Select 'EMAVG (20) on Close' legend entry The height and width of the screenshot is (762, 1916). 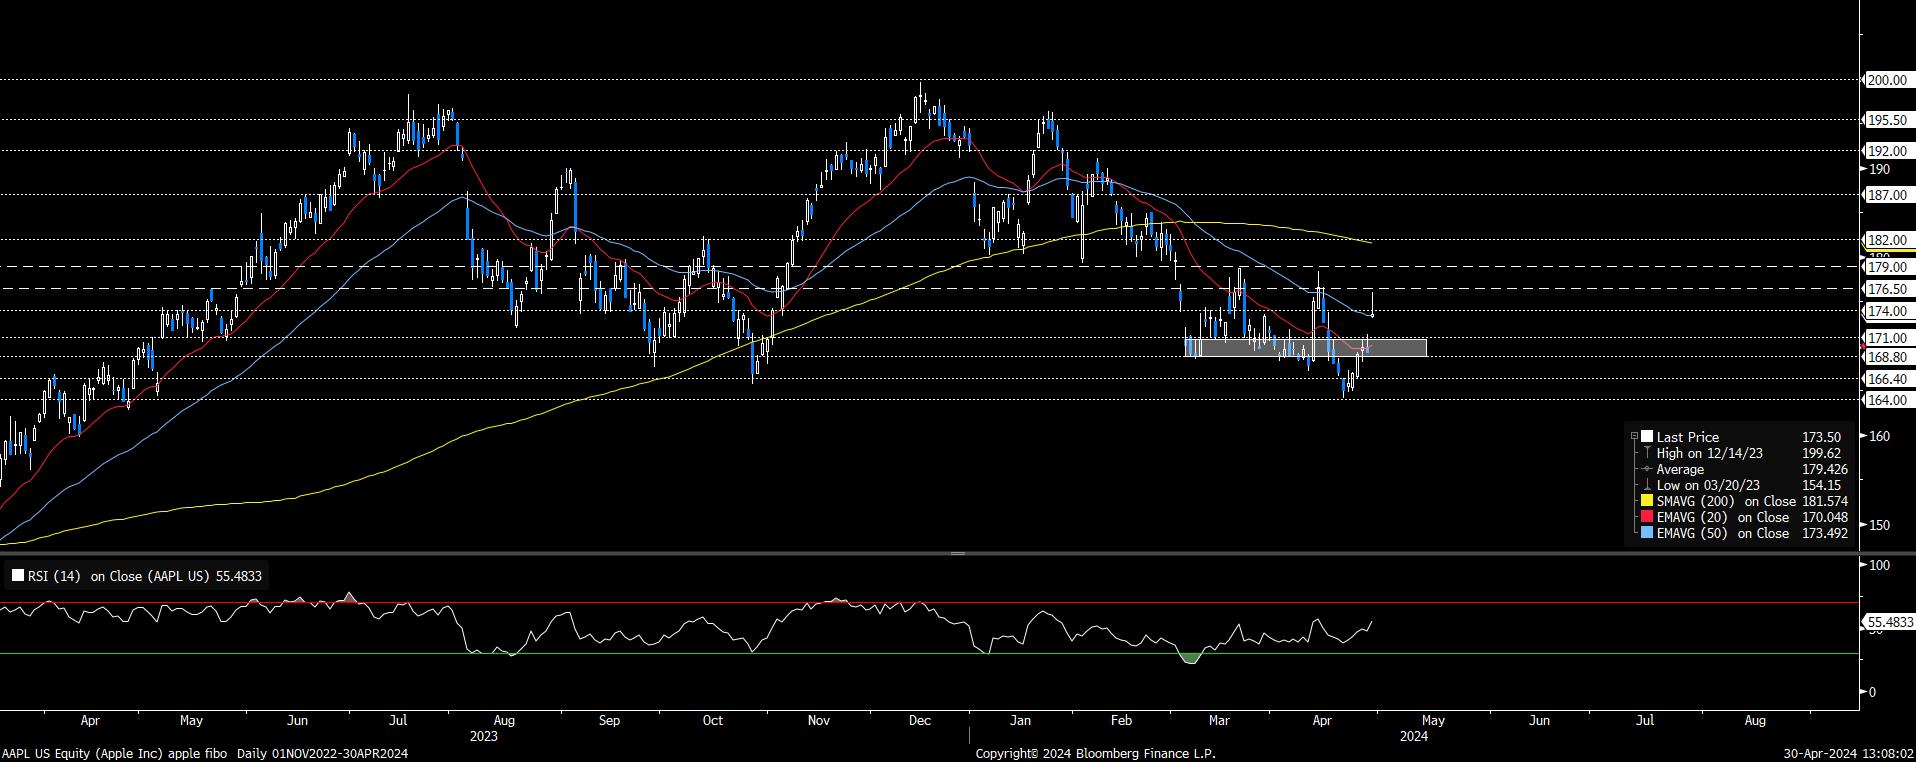click(x=1723, y=517)
